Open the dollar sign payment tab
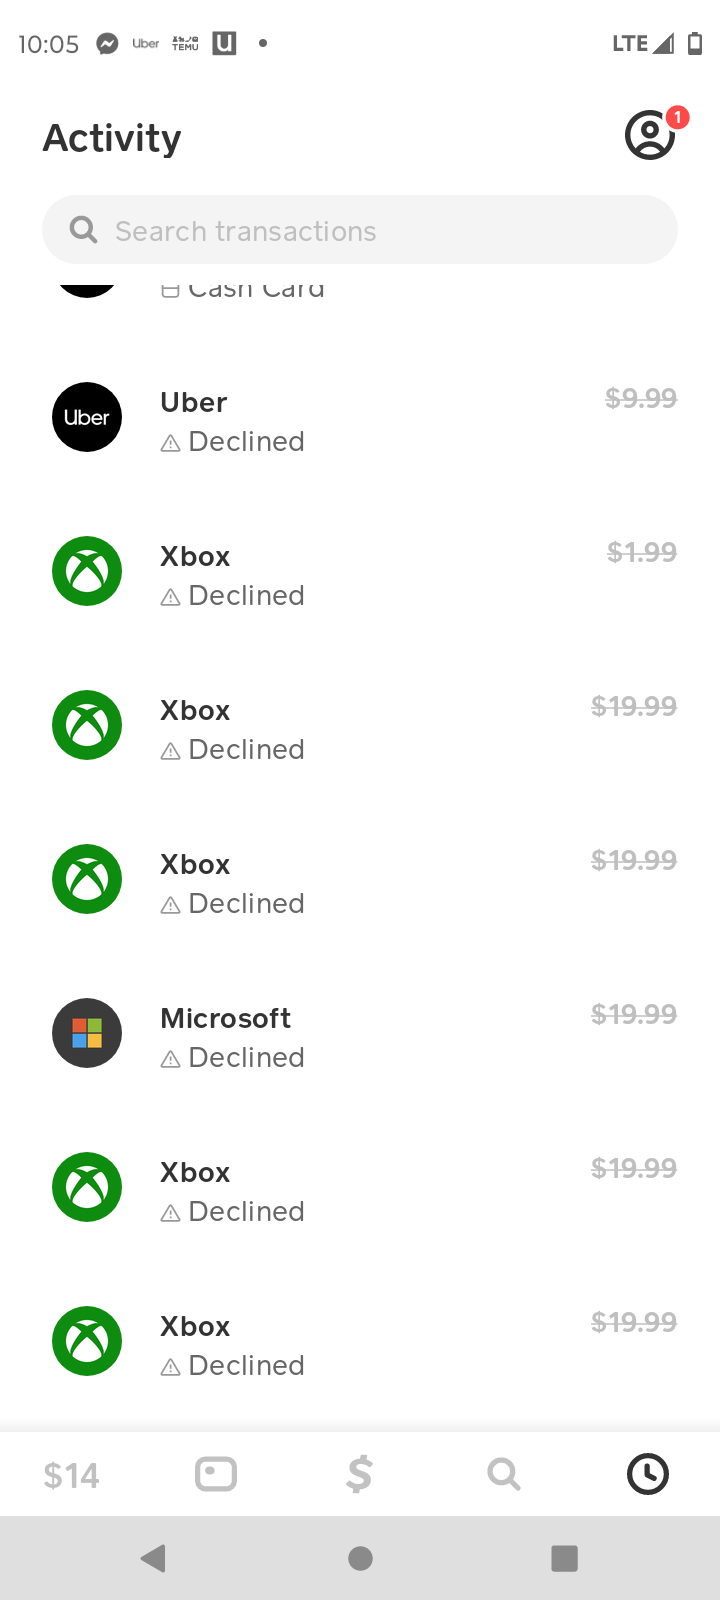 click(359, 1475)
